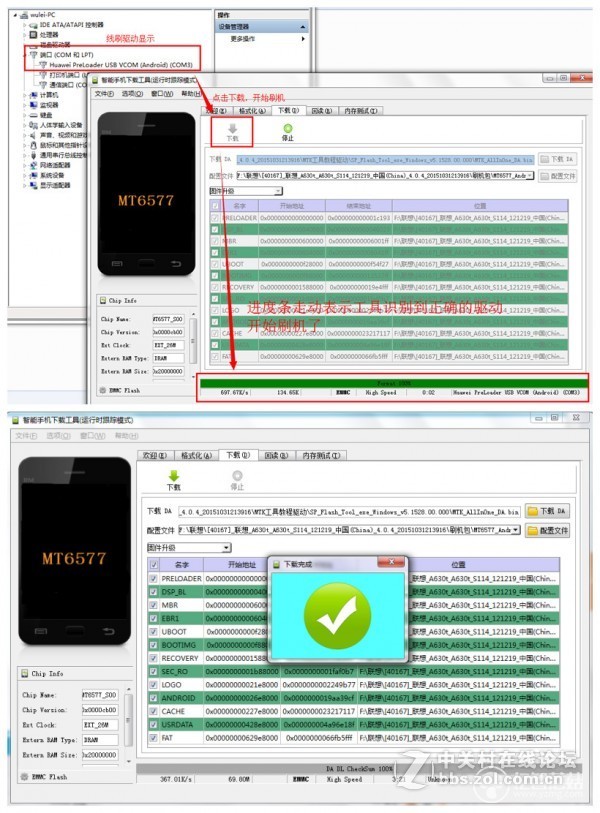Collapse the 设备管理器 actions section arrow
The height and width of the screenshot is (813, 600).
pos(303,27)
